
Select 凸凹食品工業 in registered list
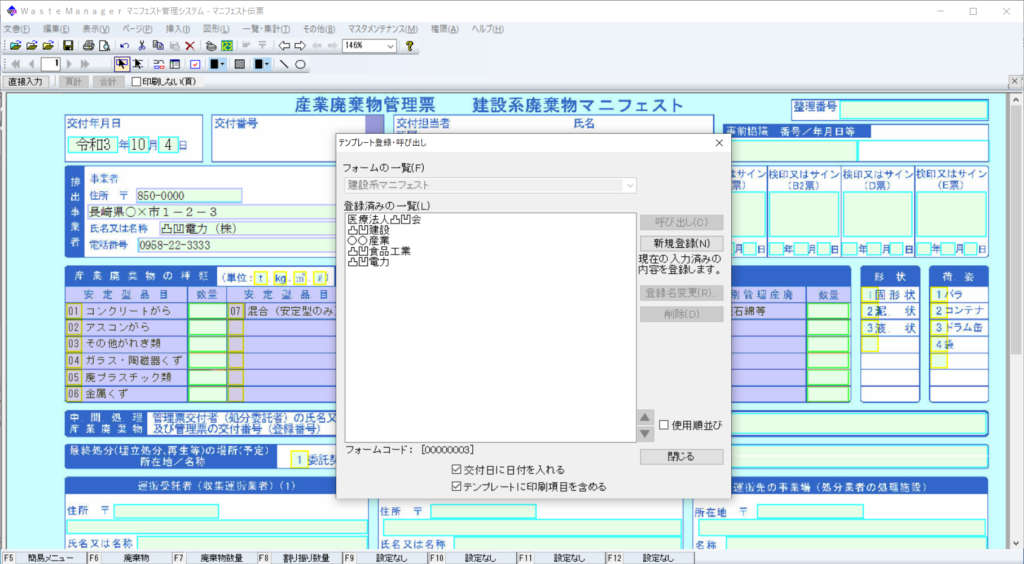click(x=379, y=251)
